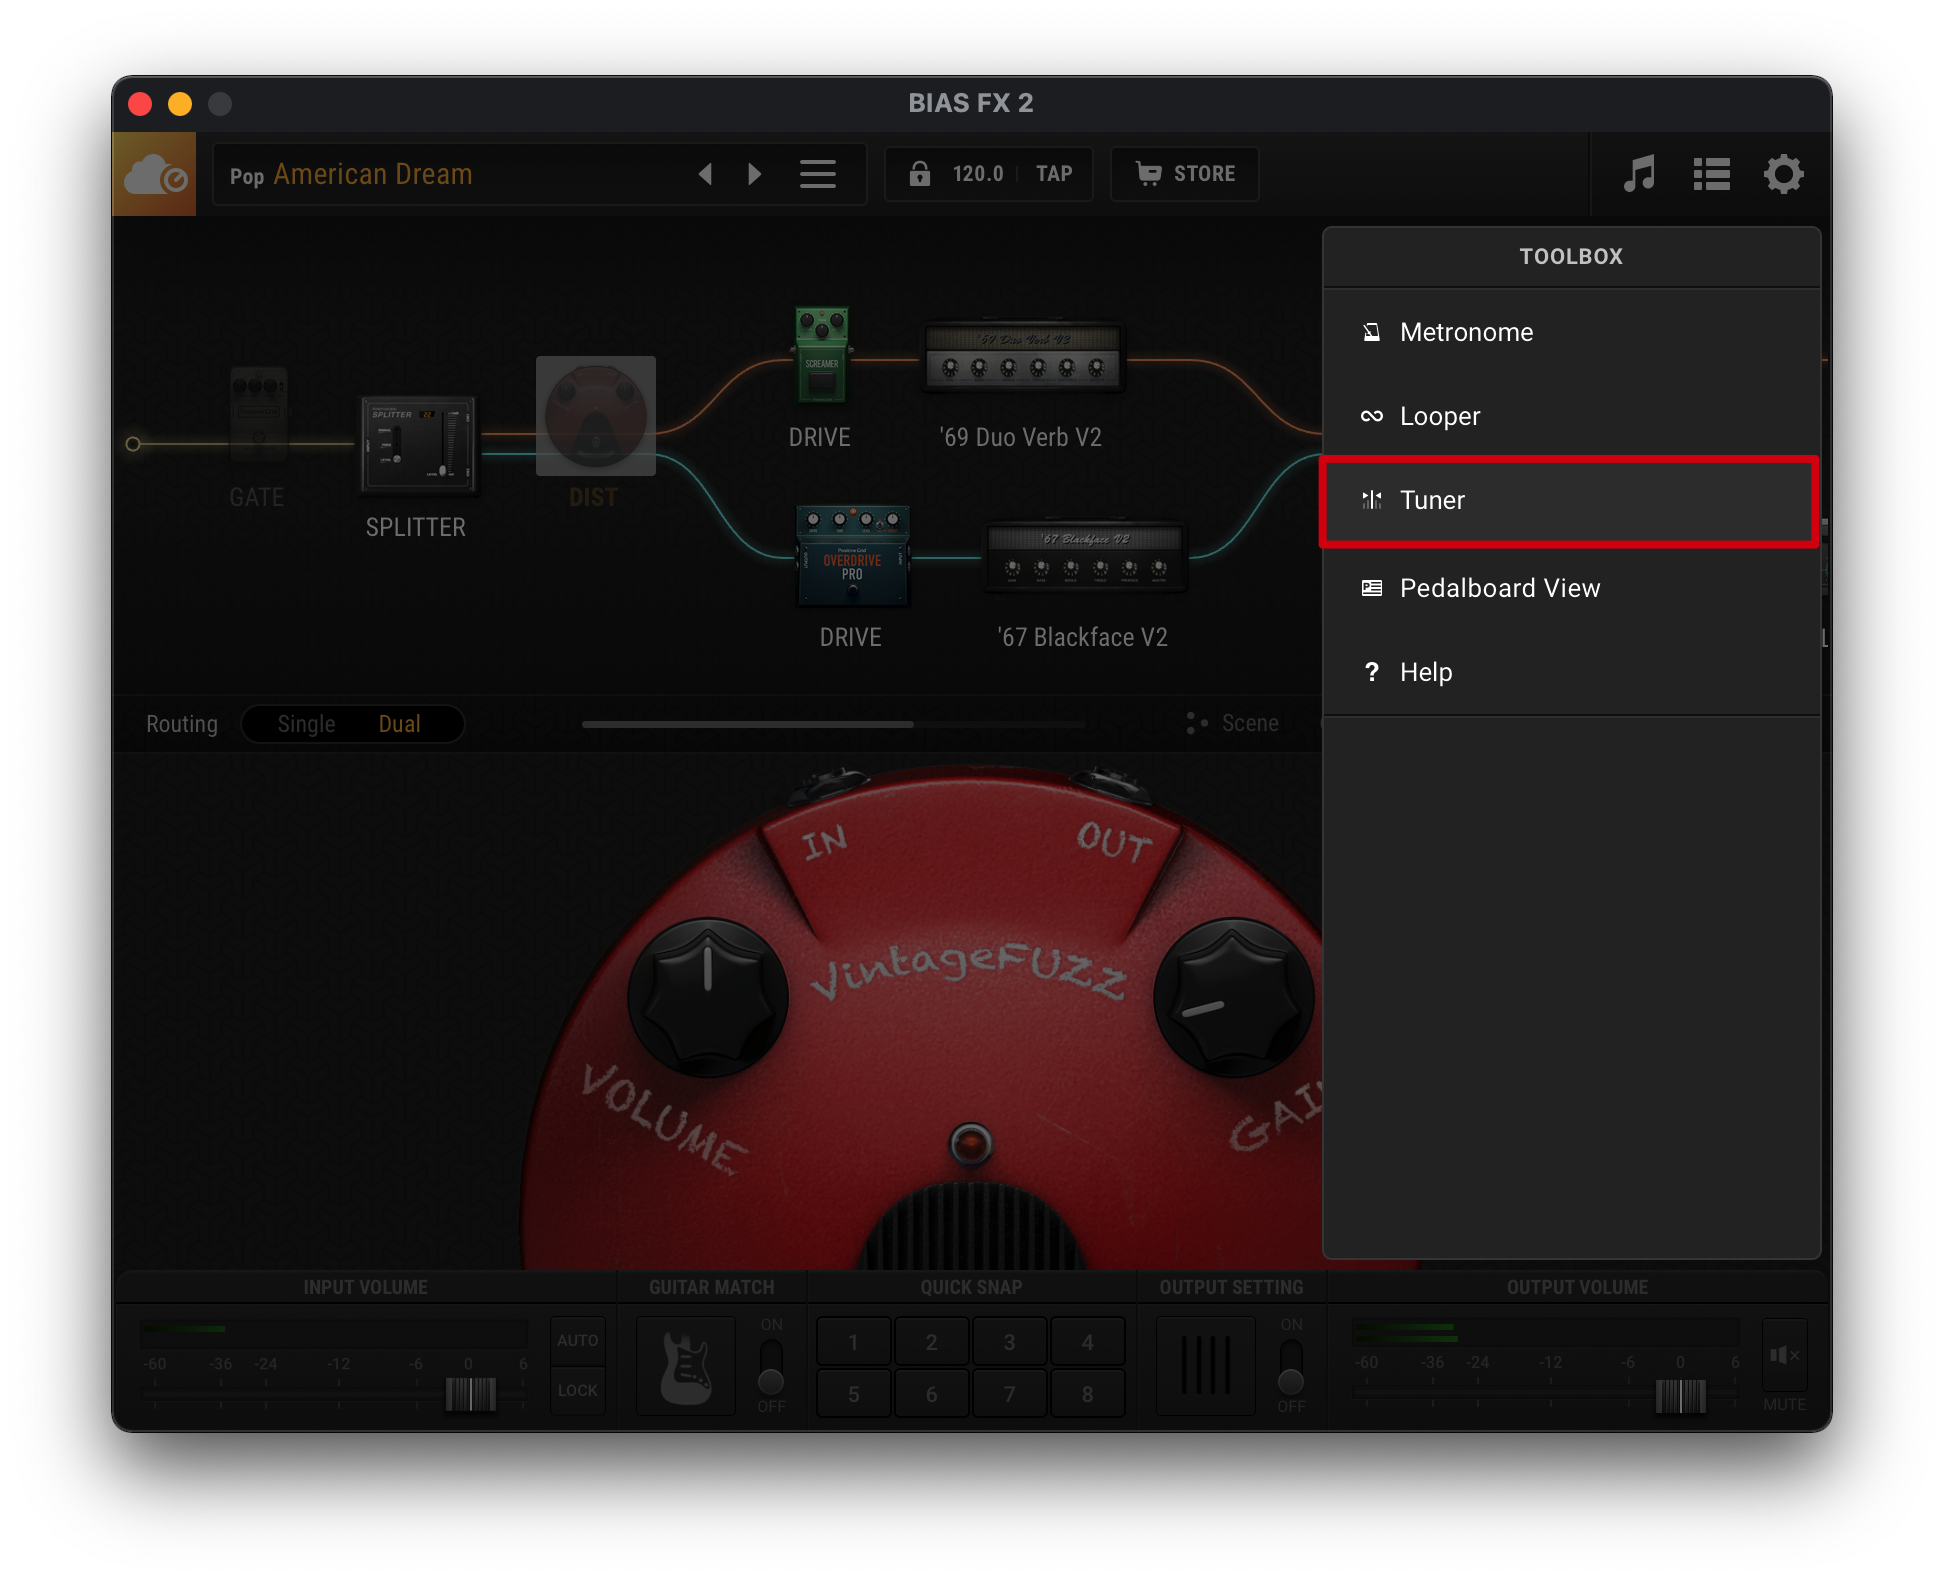Switch routing to Single

click(x=306, y=724)
